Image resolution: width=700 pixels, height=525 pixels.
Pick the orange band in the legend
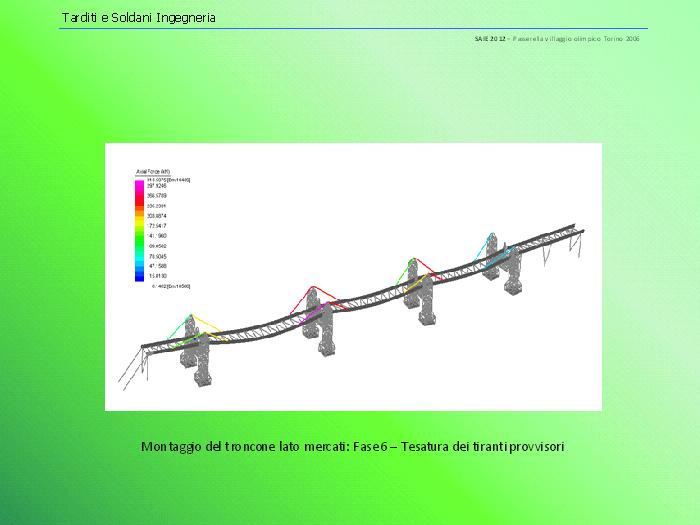point(141,210)
